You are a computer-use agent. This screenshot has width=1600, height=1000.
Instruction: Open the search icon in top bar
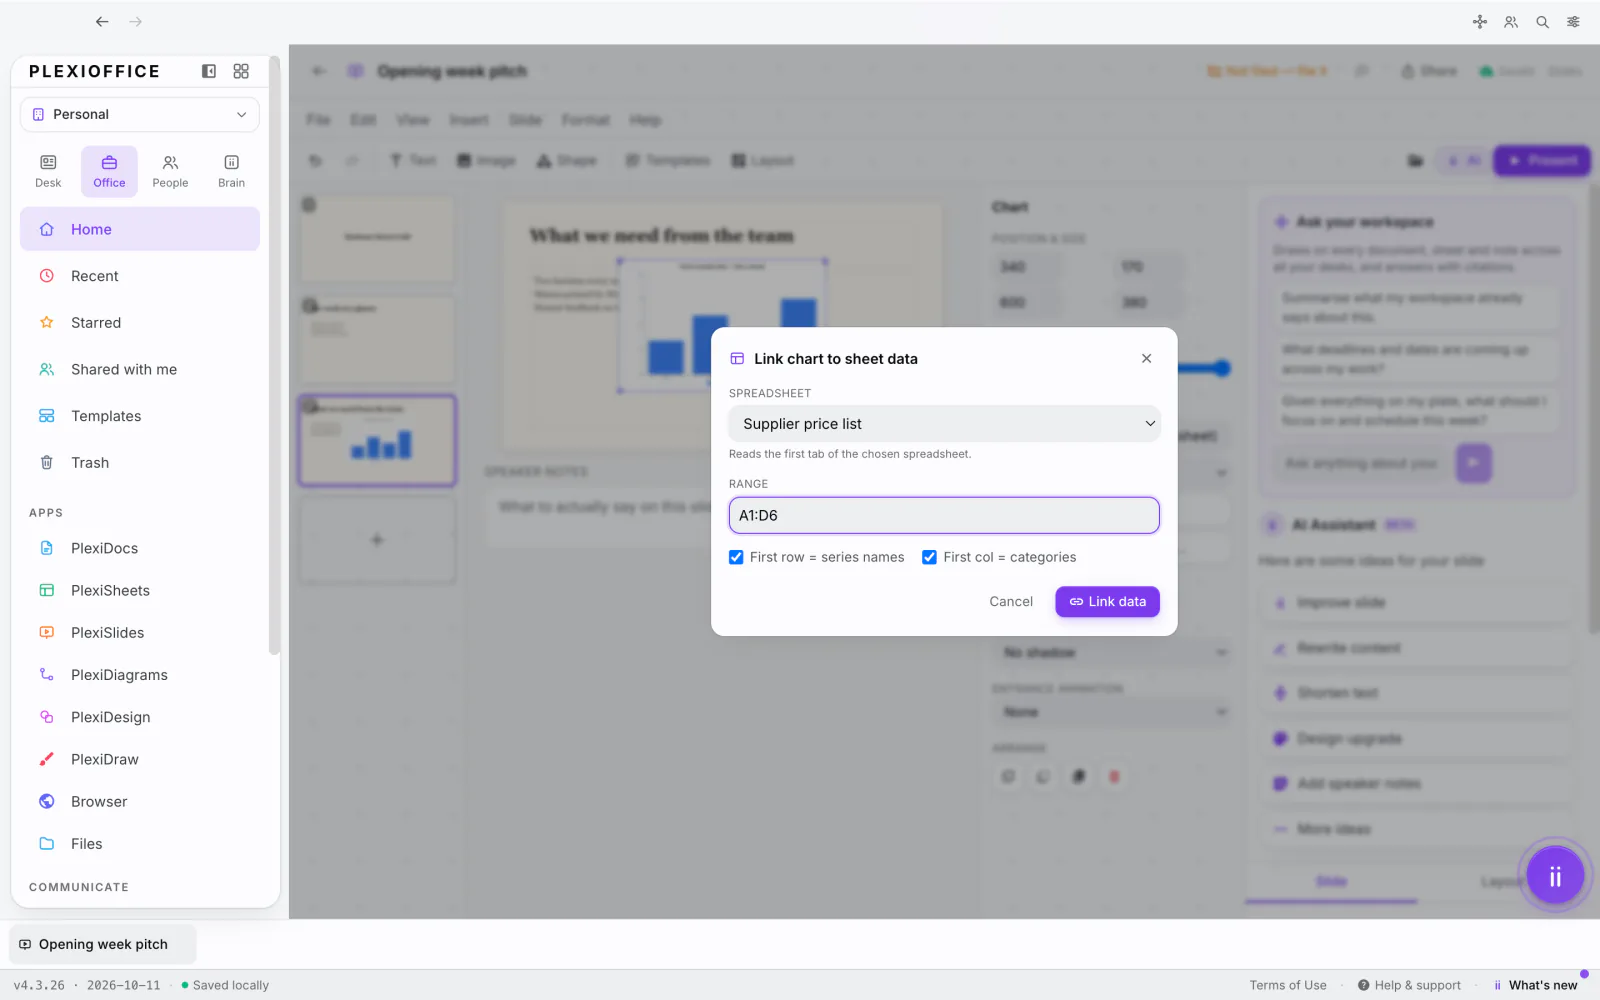[1542, 21]
